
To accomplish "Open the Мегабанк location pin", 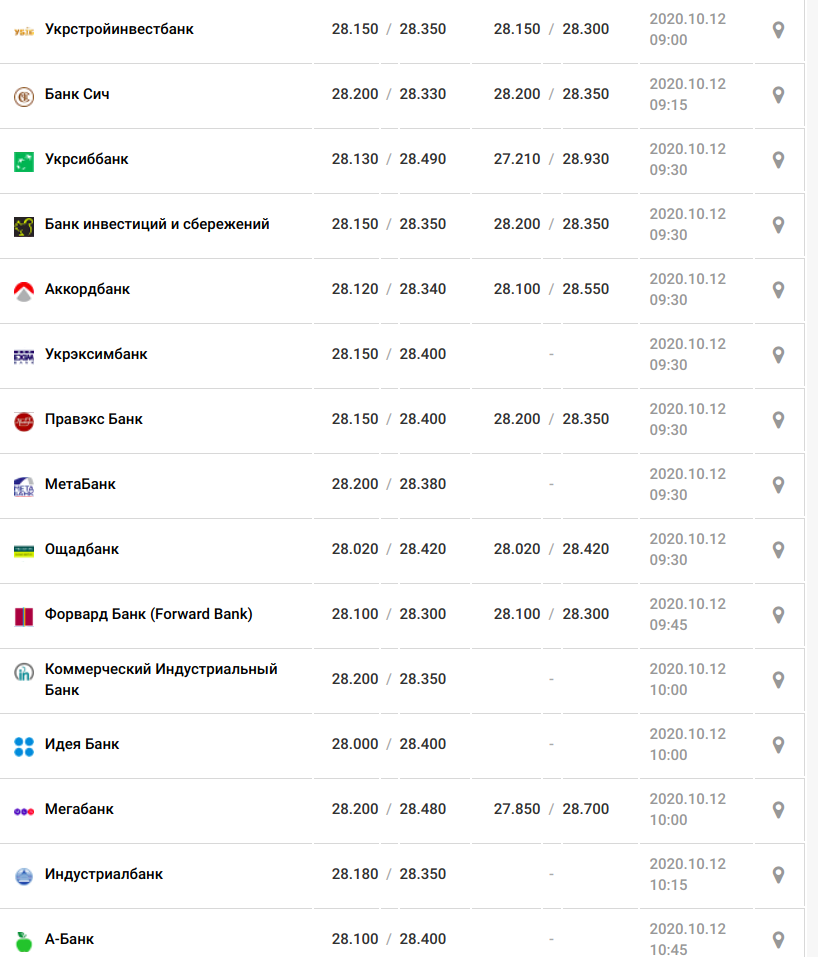I will point(778,810).
